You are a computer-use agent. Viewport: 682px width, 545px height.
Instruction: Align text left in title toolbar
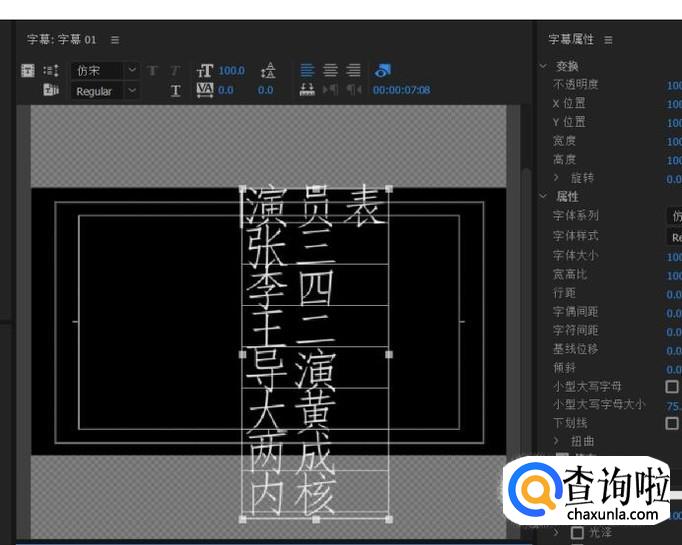pos(308,70)
